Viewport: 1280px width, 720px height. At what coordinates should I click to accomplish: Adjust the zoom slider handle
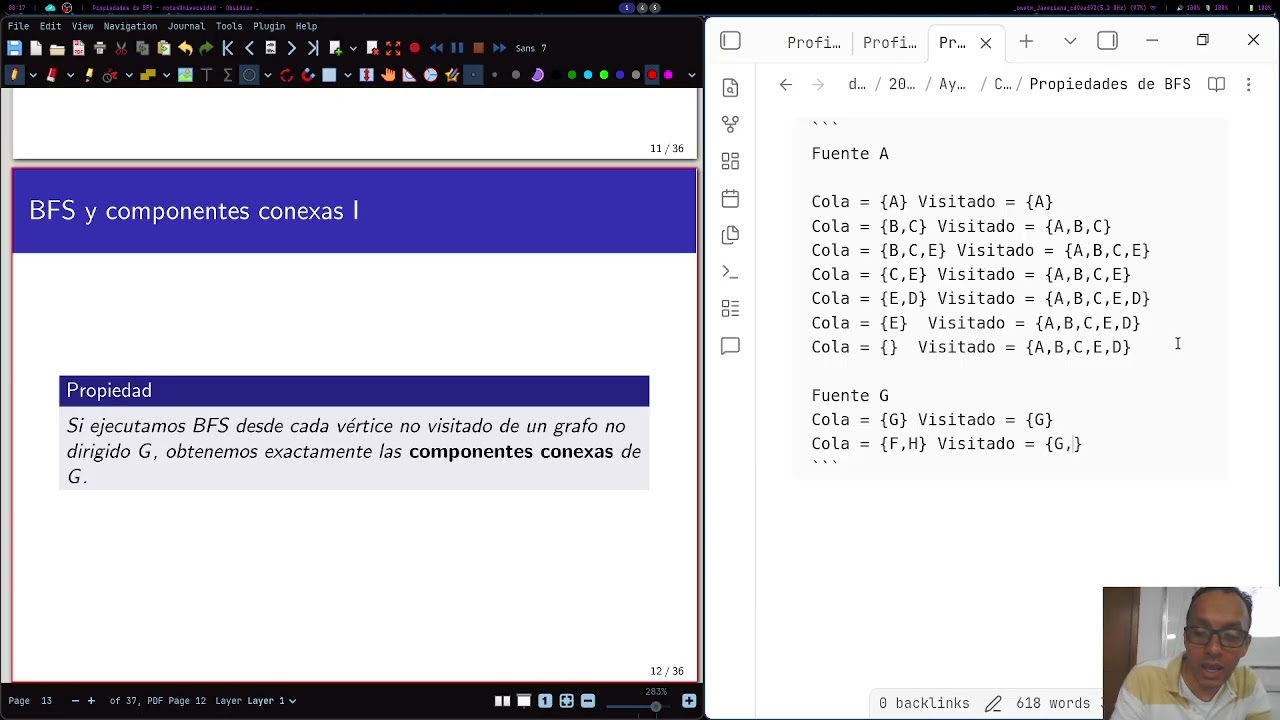click(655, 706)
